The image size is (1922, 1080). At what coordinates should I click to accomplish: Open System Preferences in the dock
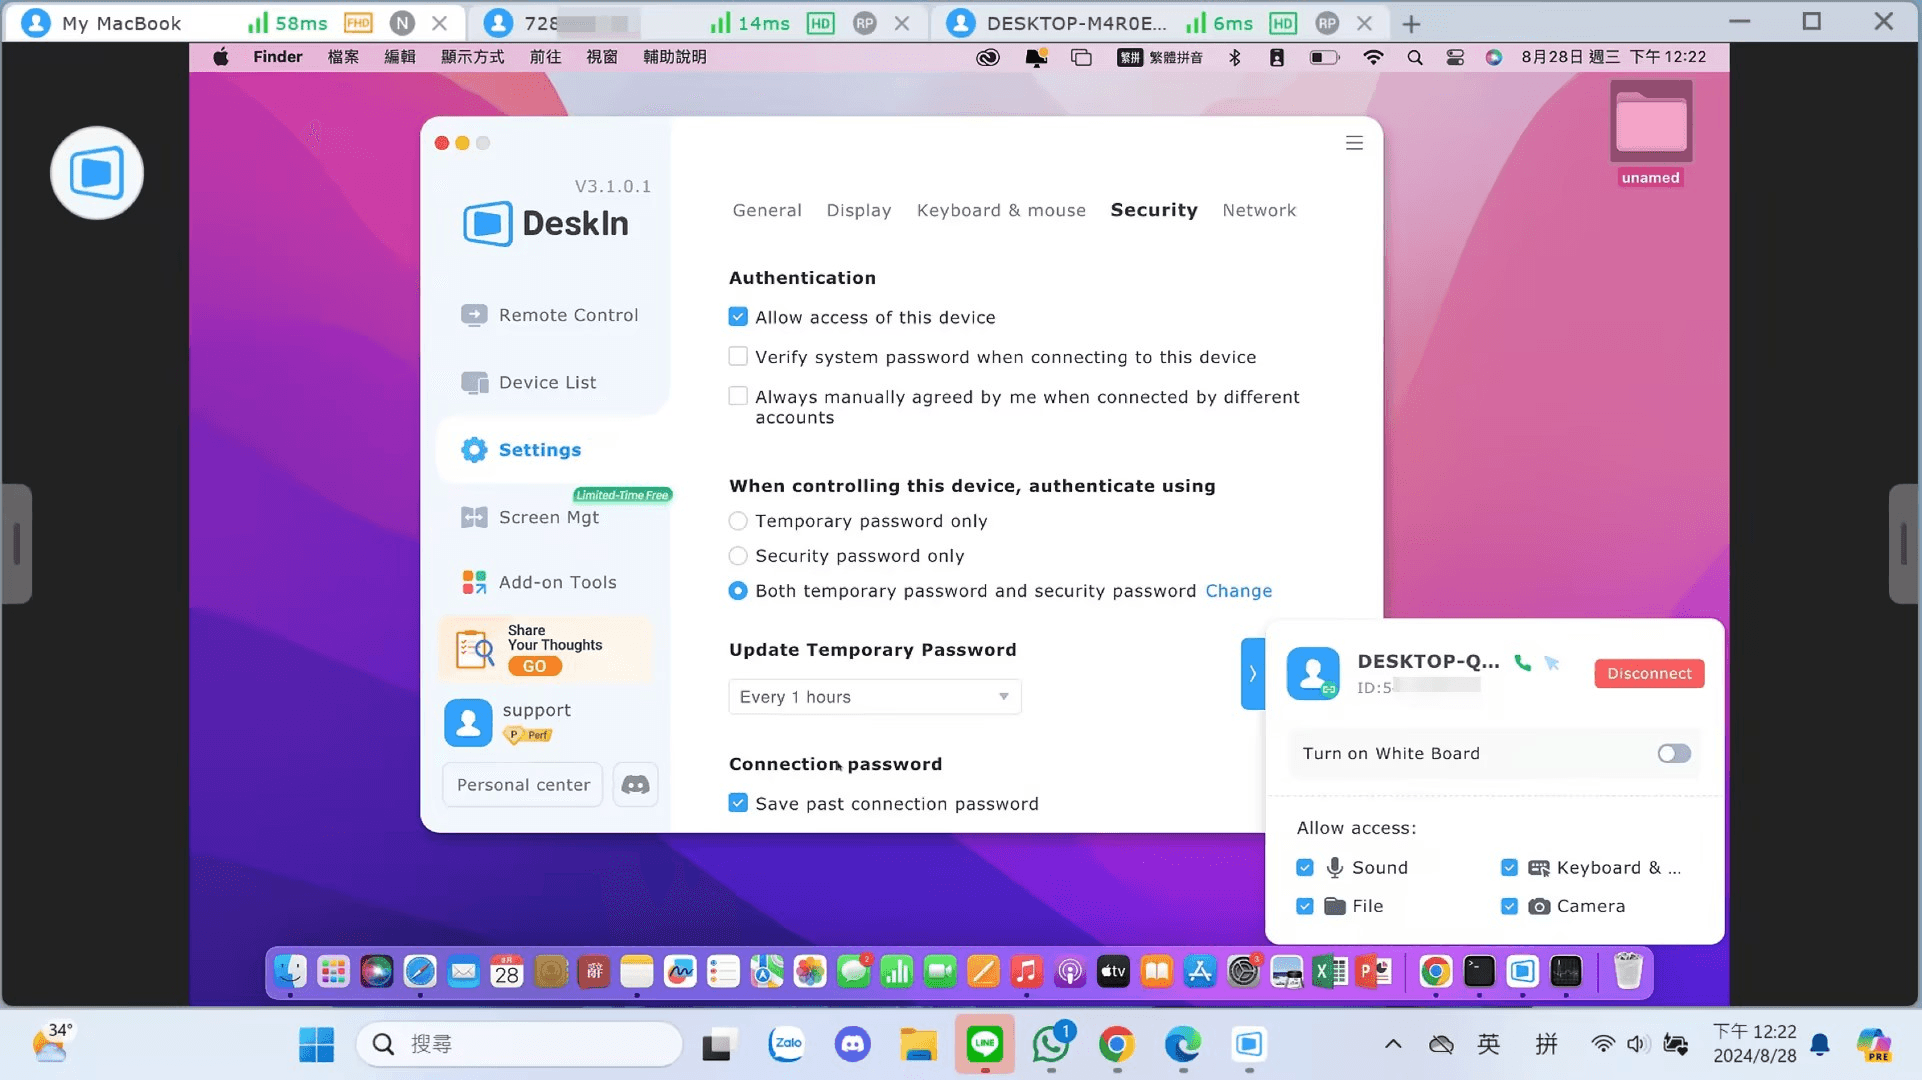point(1243,971)
